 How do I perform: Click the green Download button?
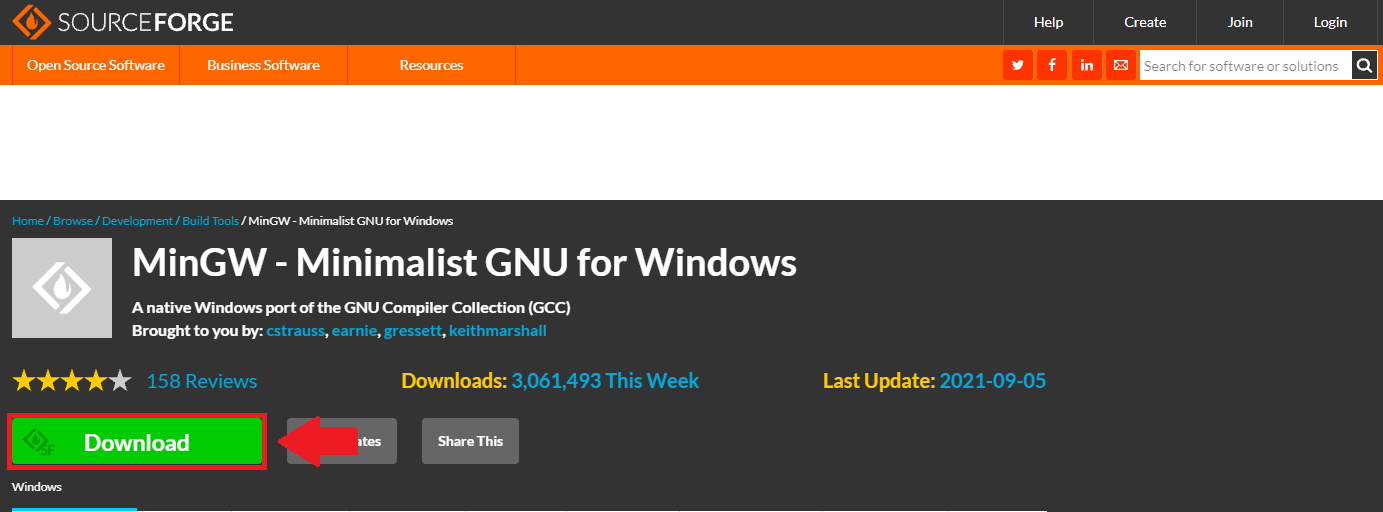click(137, 442)
